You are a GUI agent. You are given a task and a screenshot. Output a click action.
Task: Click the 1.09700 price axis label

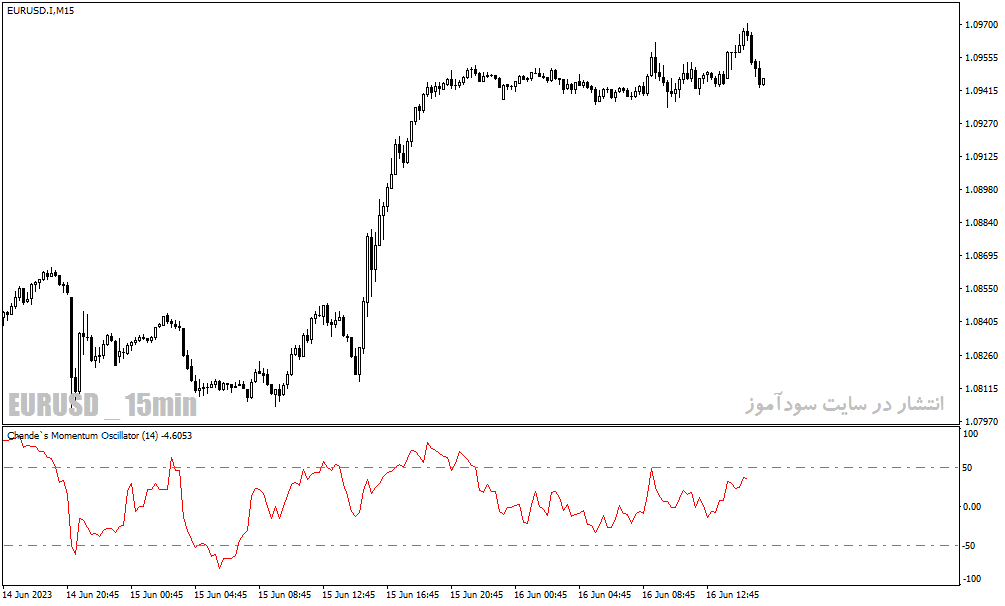click(981, 25)
